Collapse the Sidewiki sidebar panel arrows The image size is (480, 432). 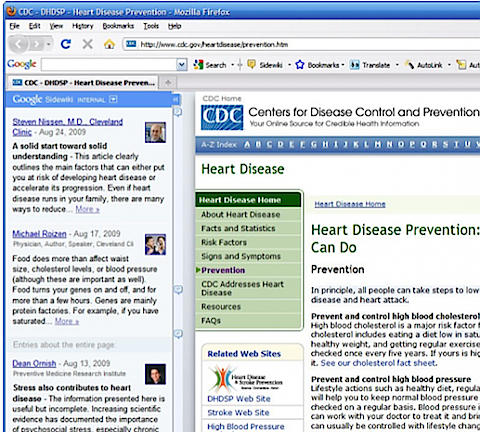(176, 99)
